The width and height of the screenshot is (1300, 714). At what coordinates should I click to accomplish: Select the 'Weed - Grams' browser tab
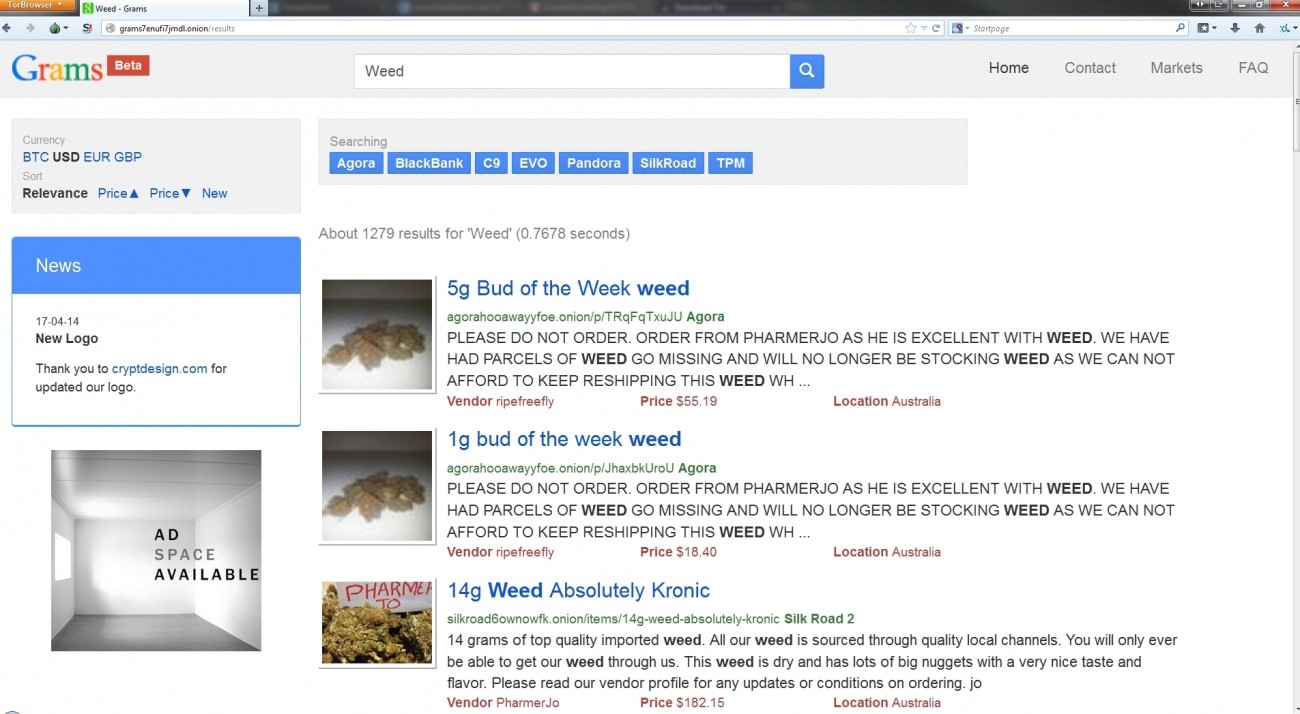(x=163, y=8)
